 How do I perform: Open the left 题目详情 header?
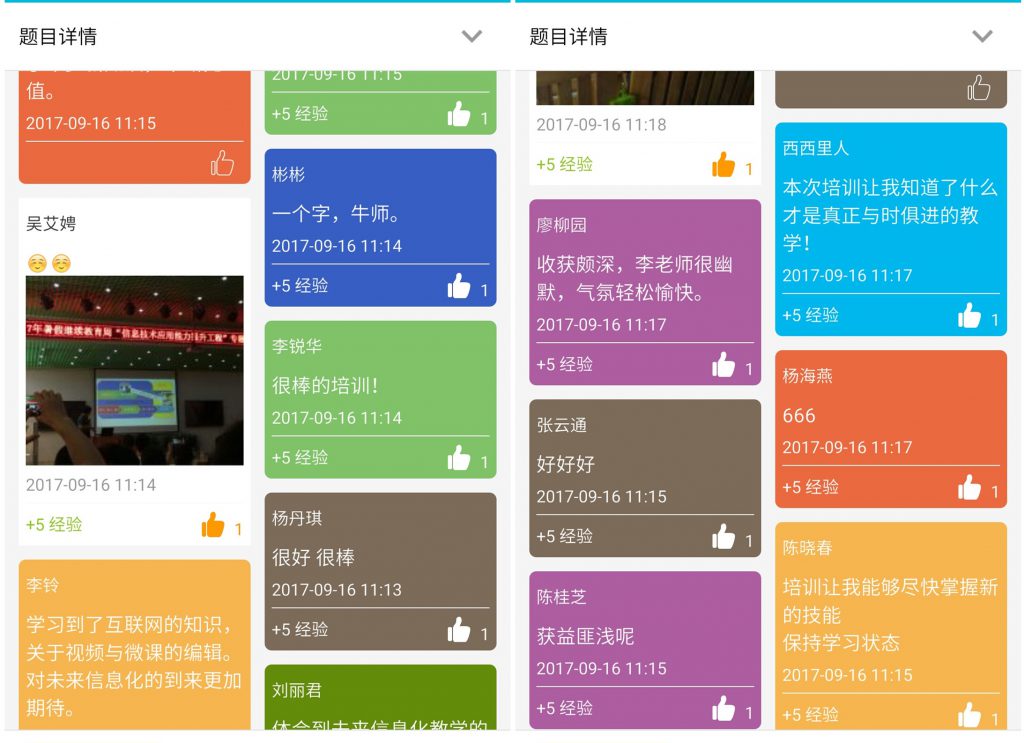point(58,37)
